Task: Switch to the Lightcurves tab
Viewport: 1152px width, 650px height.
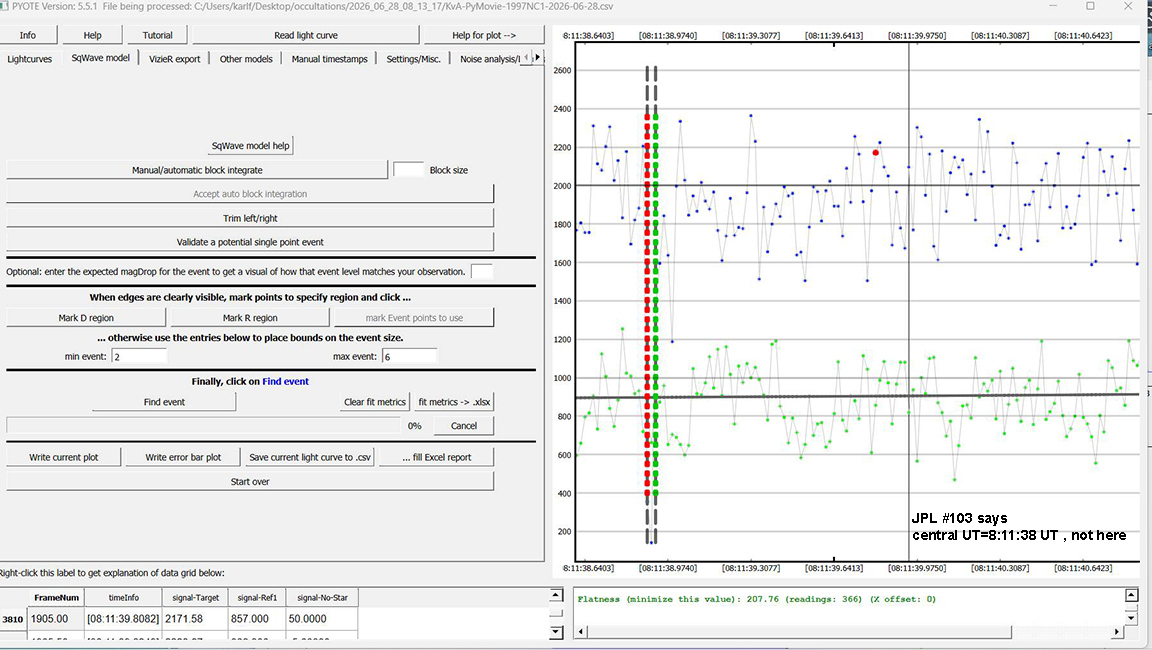Action: [x=30, y=59]
